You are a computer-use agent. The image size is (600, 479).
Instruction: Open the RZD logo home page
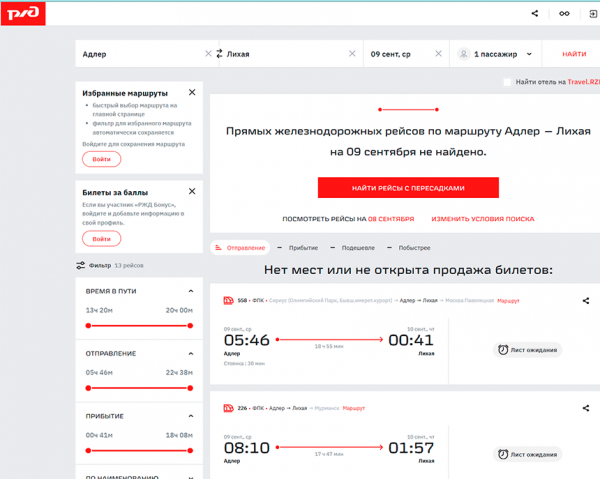pos(23,13)
